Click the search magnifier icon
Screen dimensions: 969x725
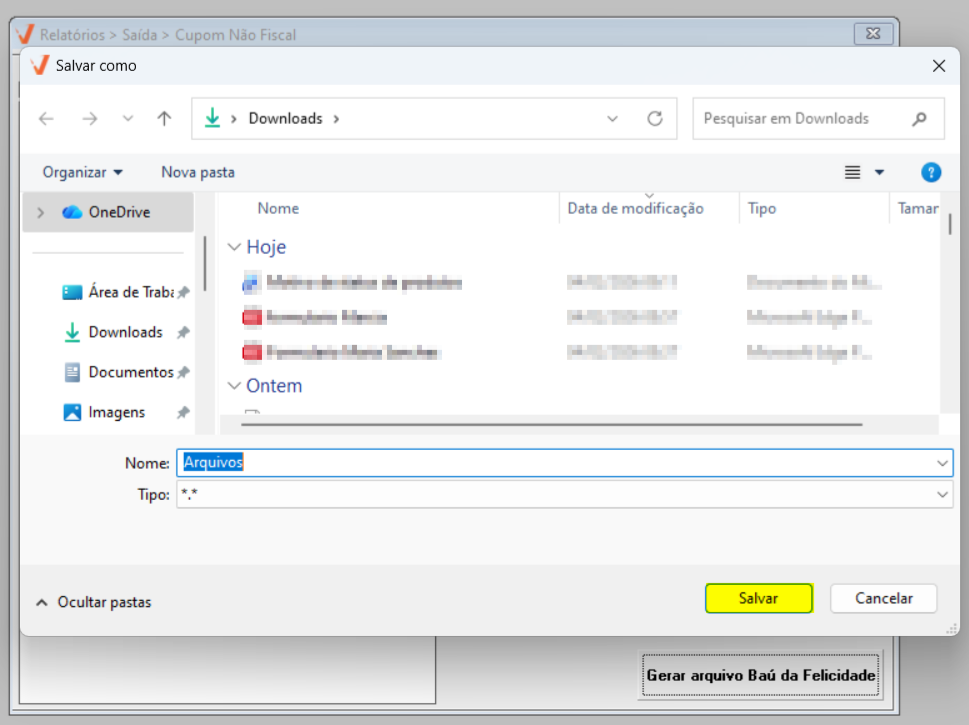(x=920, y=118)
